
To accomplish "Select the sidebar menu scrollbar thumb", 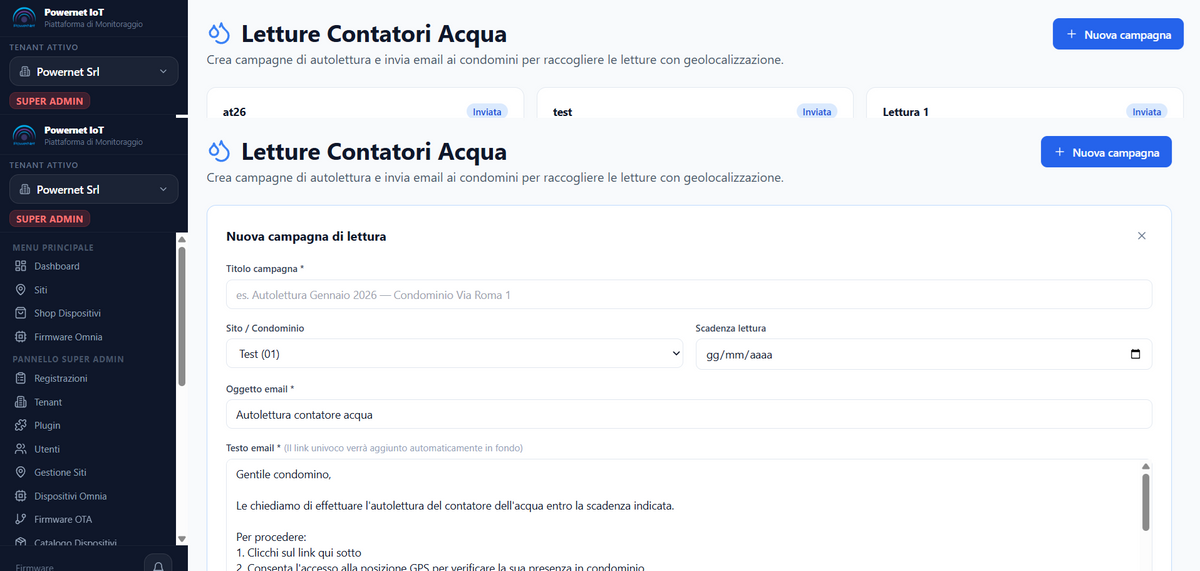I will (x=181, y=316).
